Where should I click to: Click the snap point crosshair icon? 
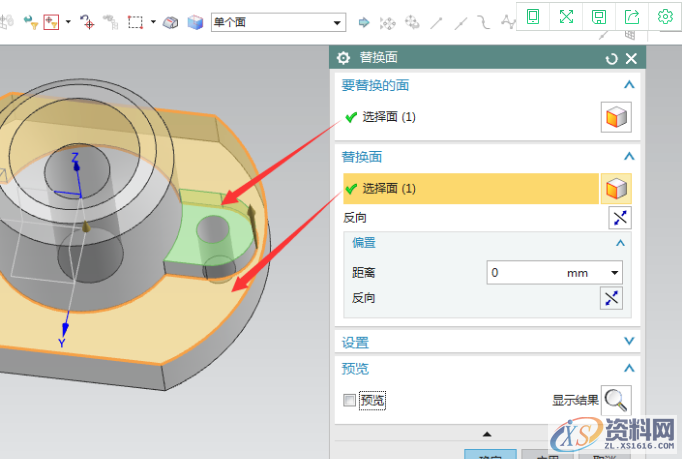(x=87, y=22)
